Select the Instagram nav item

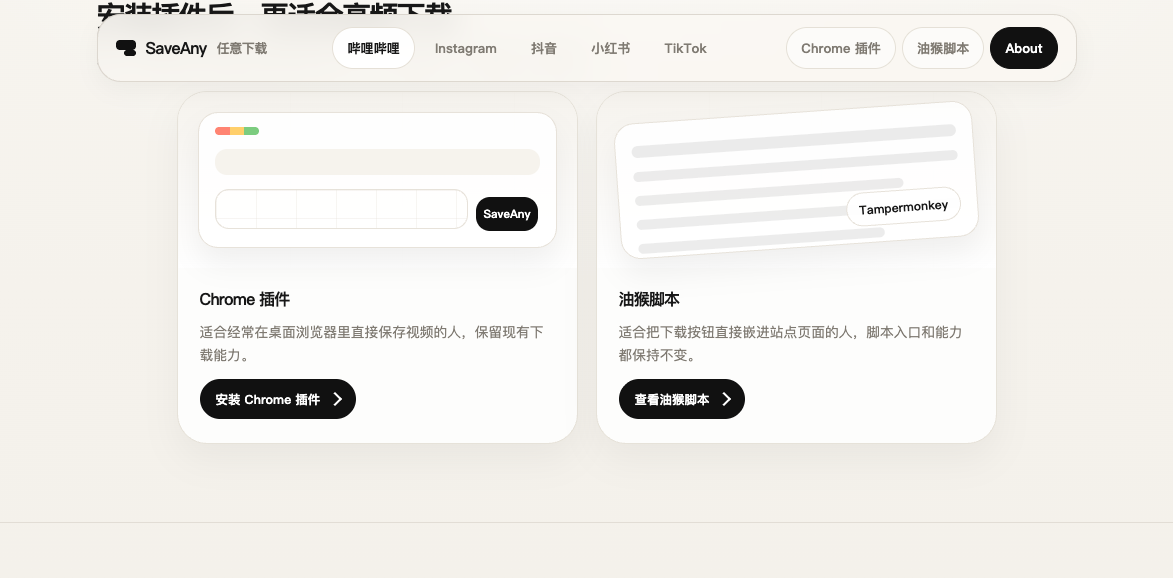coord(465,48)
